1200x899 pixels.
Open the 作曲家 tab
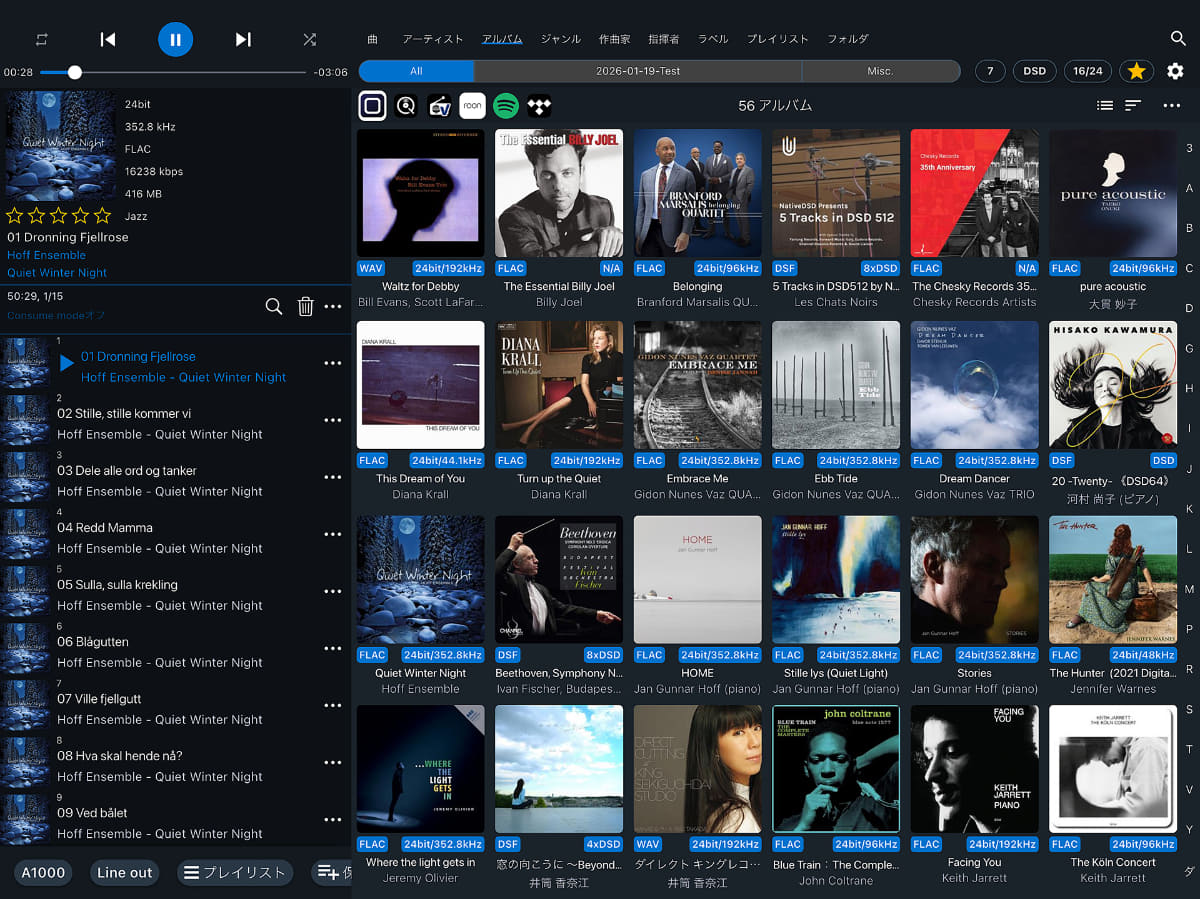[x=614, y=39]
